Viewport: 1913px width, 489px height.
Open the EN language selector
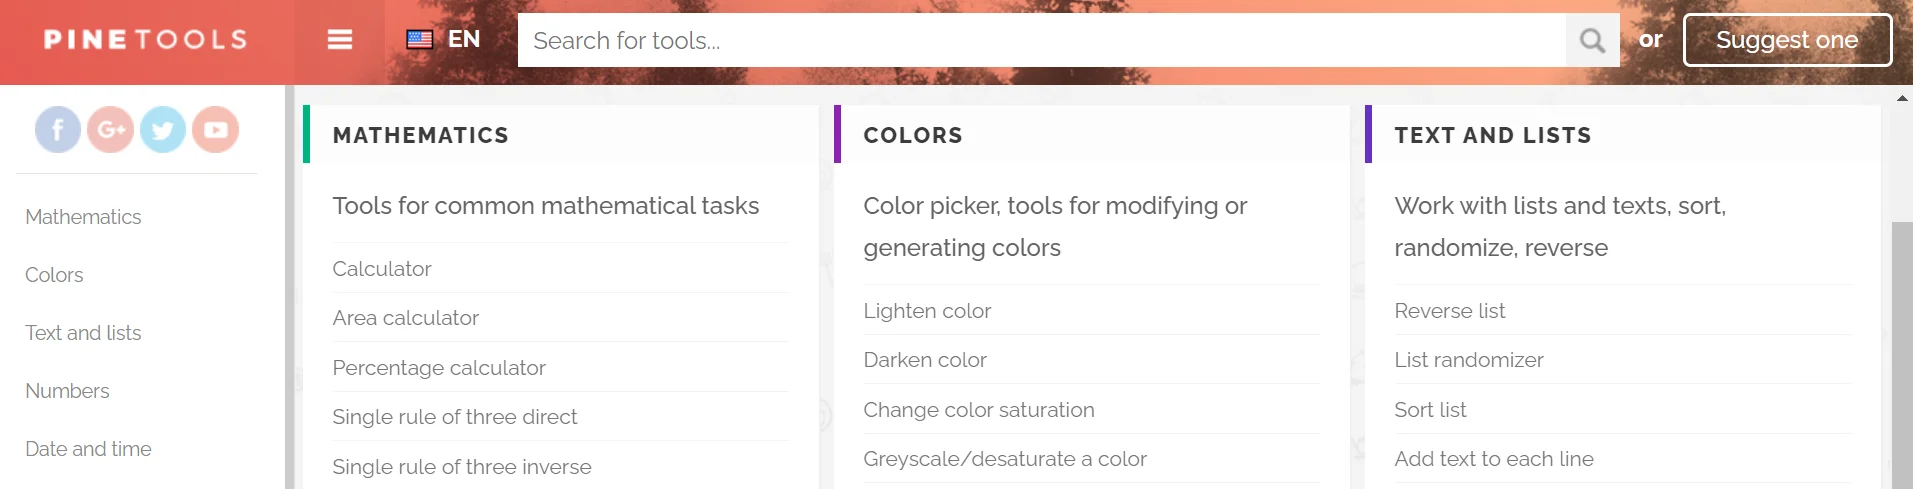coord(464,40)
